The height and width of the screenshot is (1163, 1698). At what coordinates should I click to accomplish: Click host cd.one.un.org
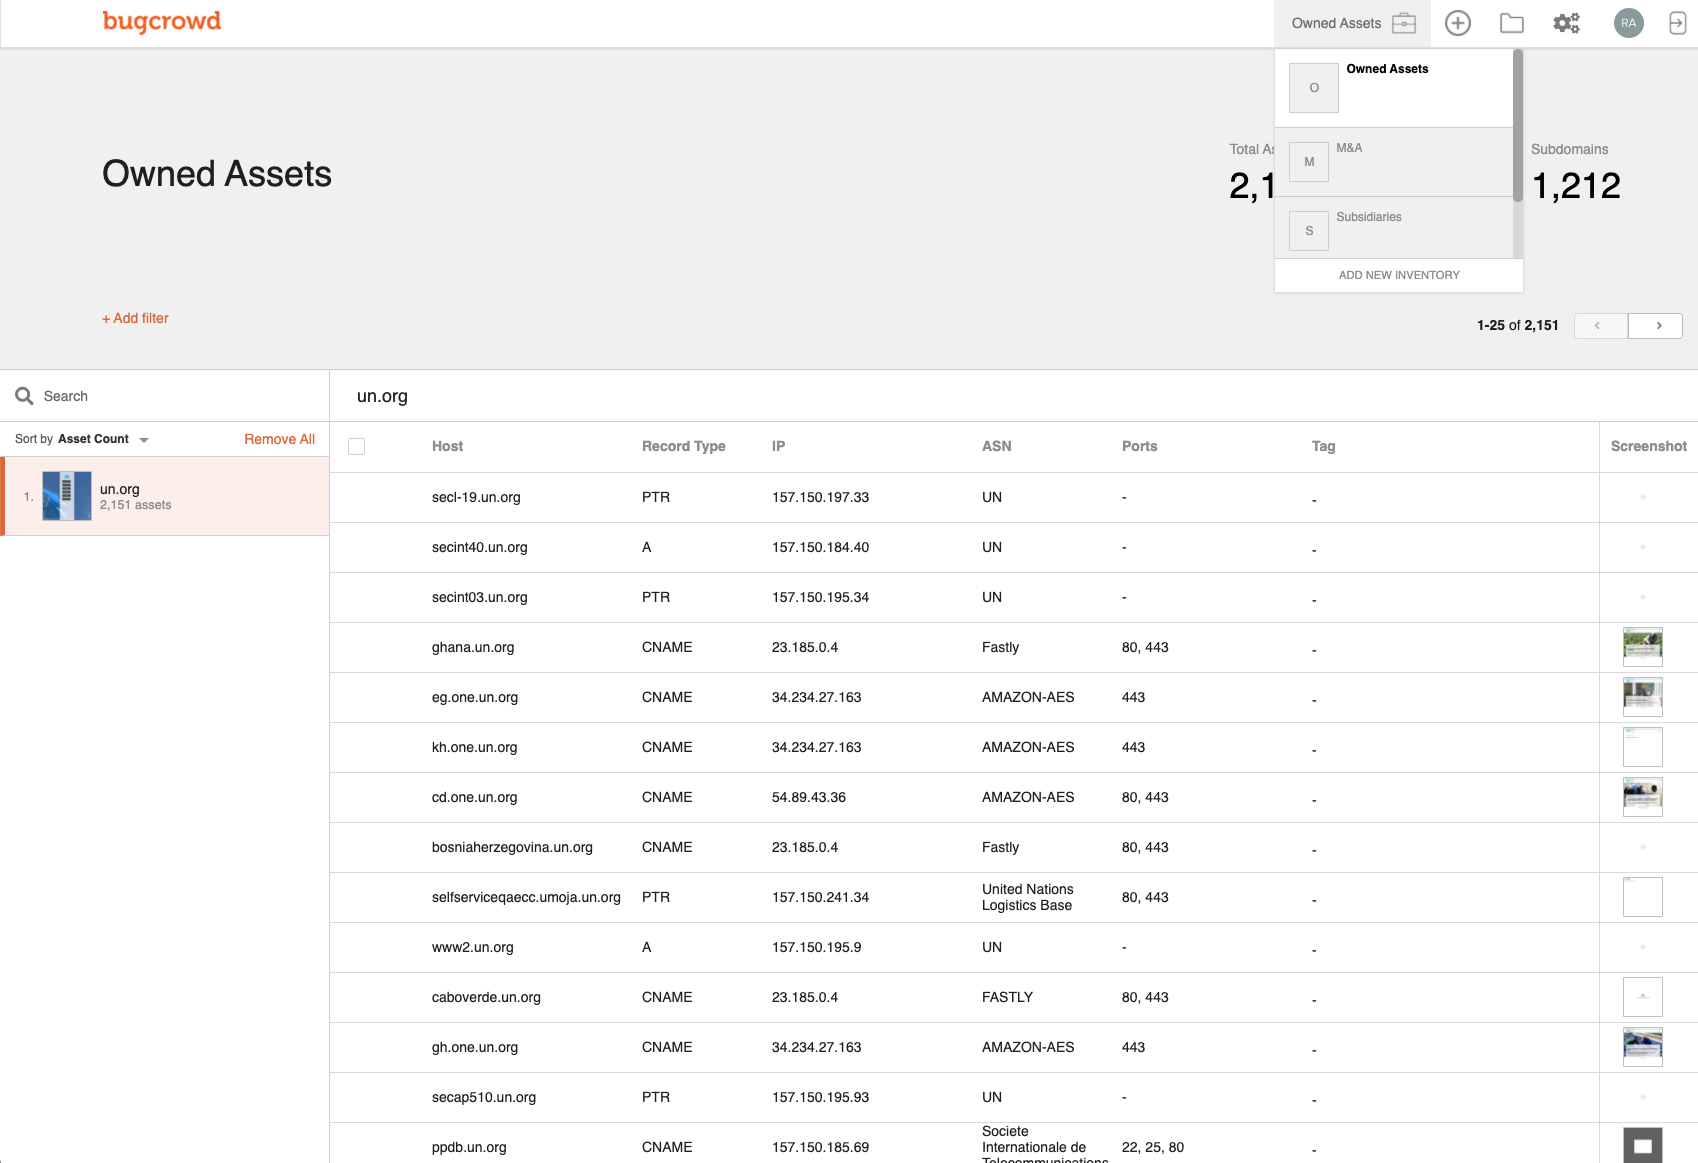tap(474, 797)
